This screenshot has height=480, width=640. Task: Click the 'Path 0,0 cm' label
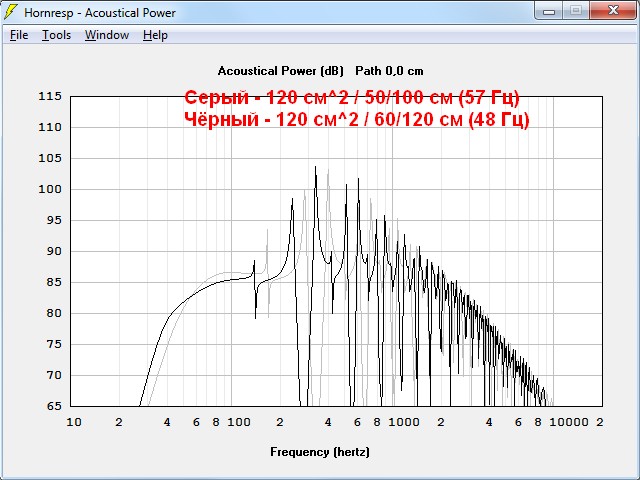tap(389, 71)
